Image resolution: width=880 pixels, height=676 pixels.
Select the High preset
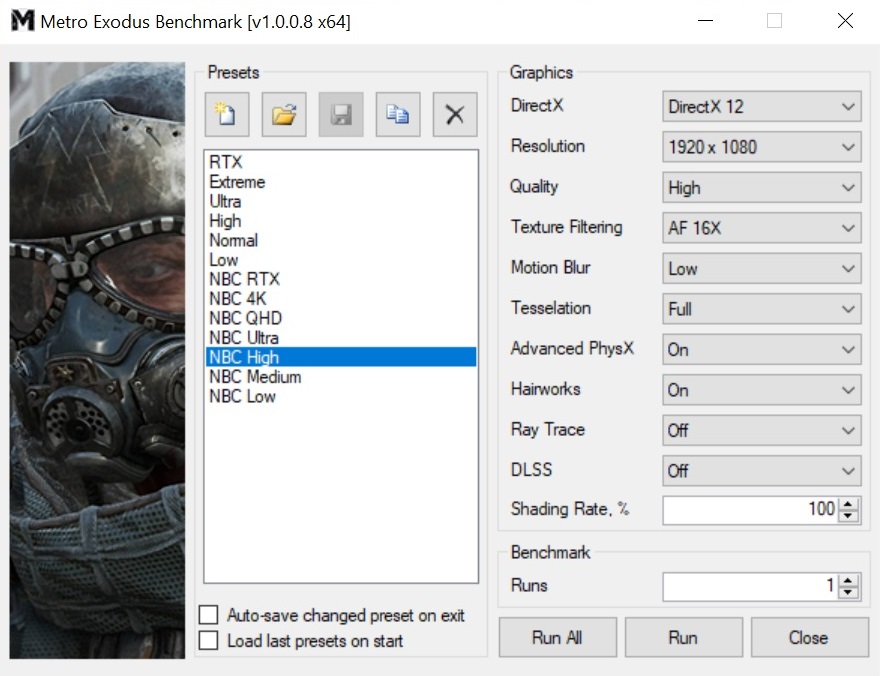[x=341, y=221]
